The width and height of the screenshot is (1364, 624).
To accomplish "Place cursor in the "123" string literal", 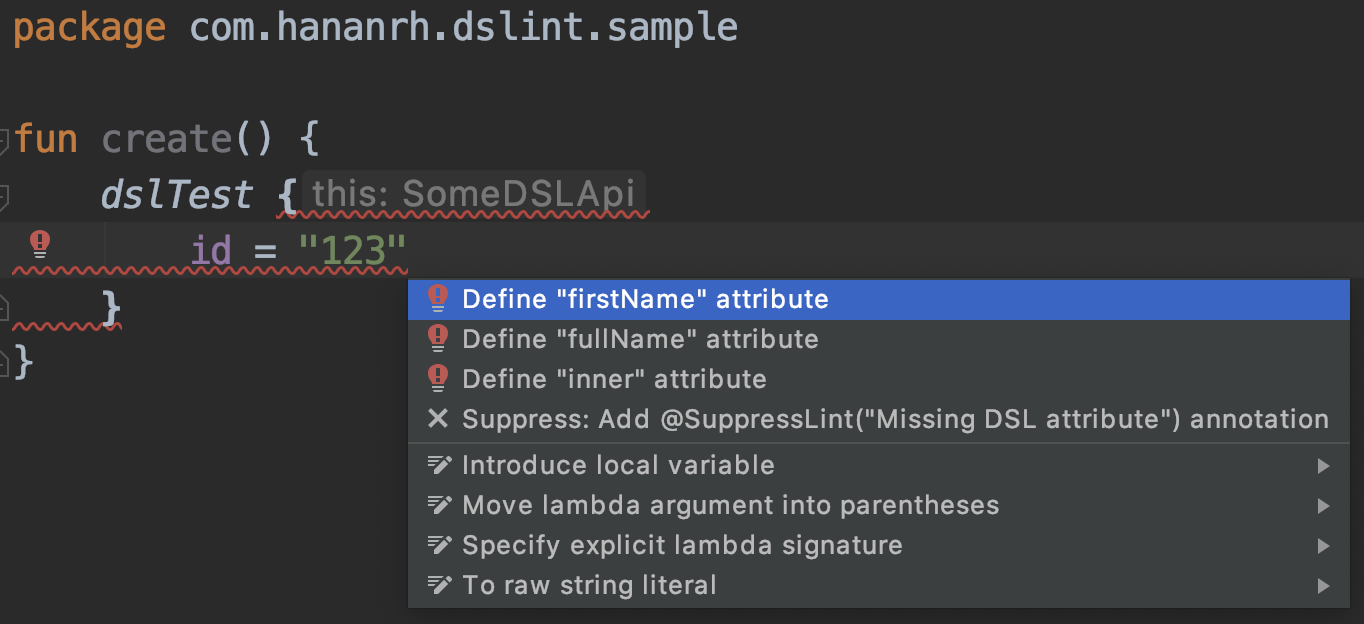I will coord(353,250).
